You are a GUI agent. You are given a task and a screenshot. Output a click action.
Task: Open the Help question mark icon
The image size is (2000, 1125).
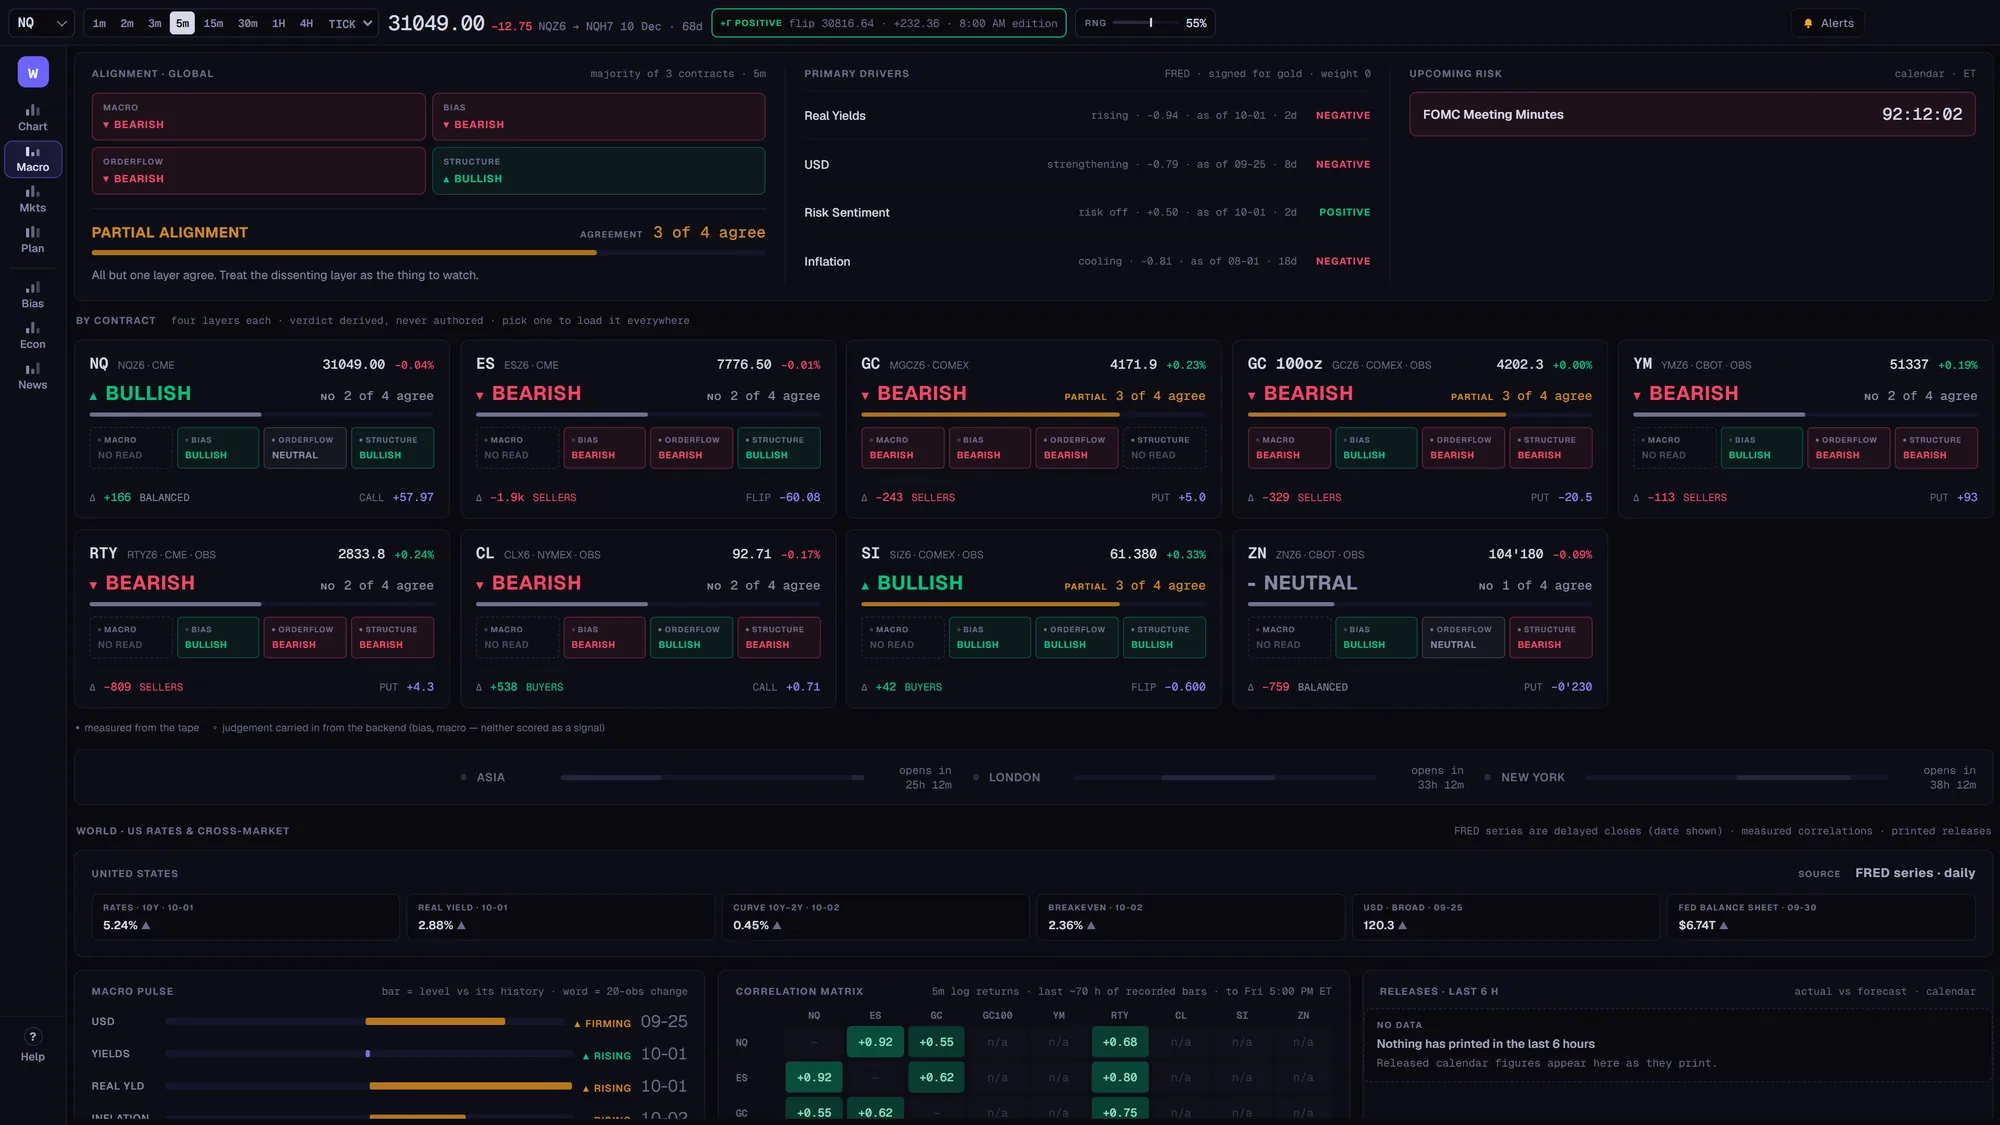coord(33,1037)
